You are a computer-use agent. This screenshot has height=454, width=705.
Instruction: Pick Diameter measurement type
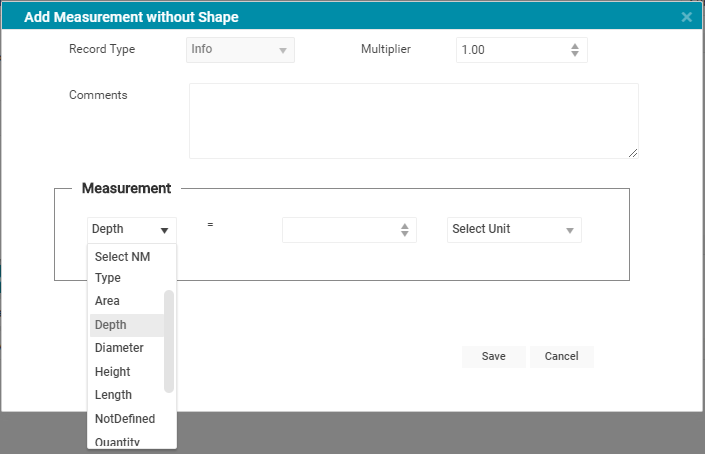coord(119,348)
